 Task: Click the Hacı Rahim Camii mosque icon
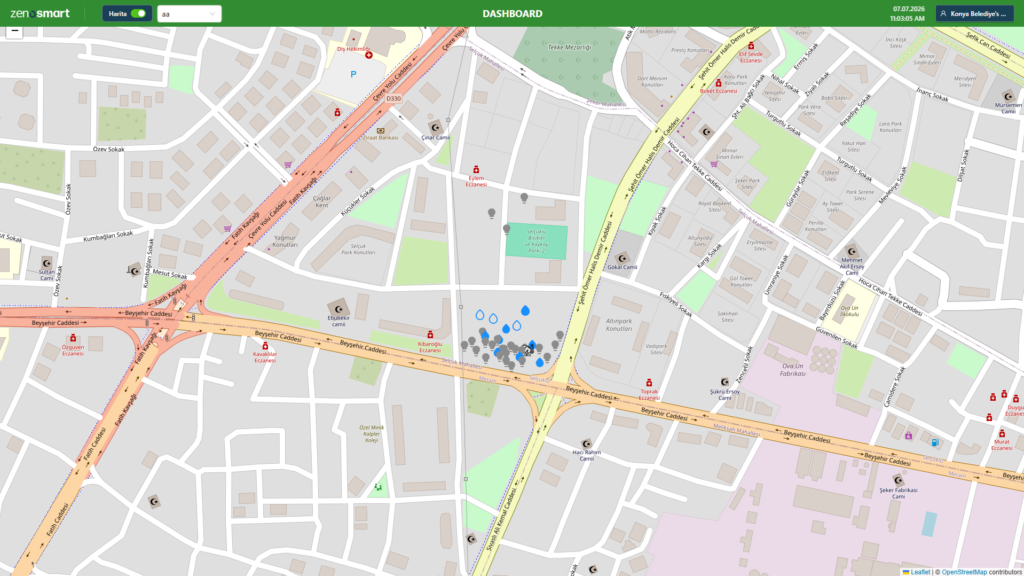click(586, 444)
